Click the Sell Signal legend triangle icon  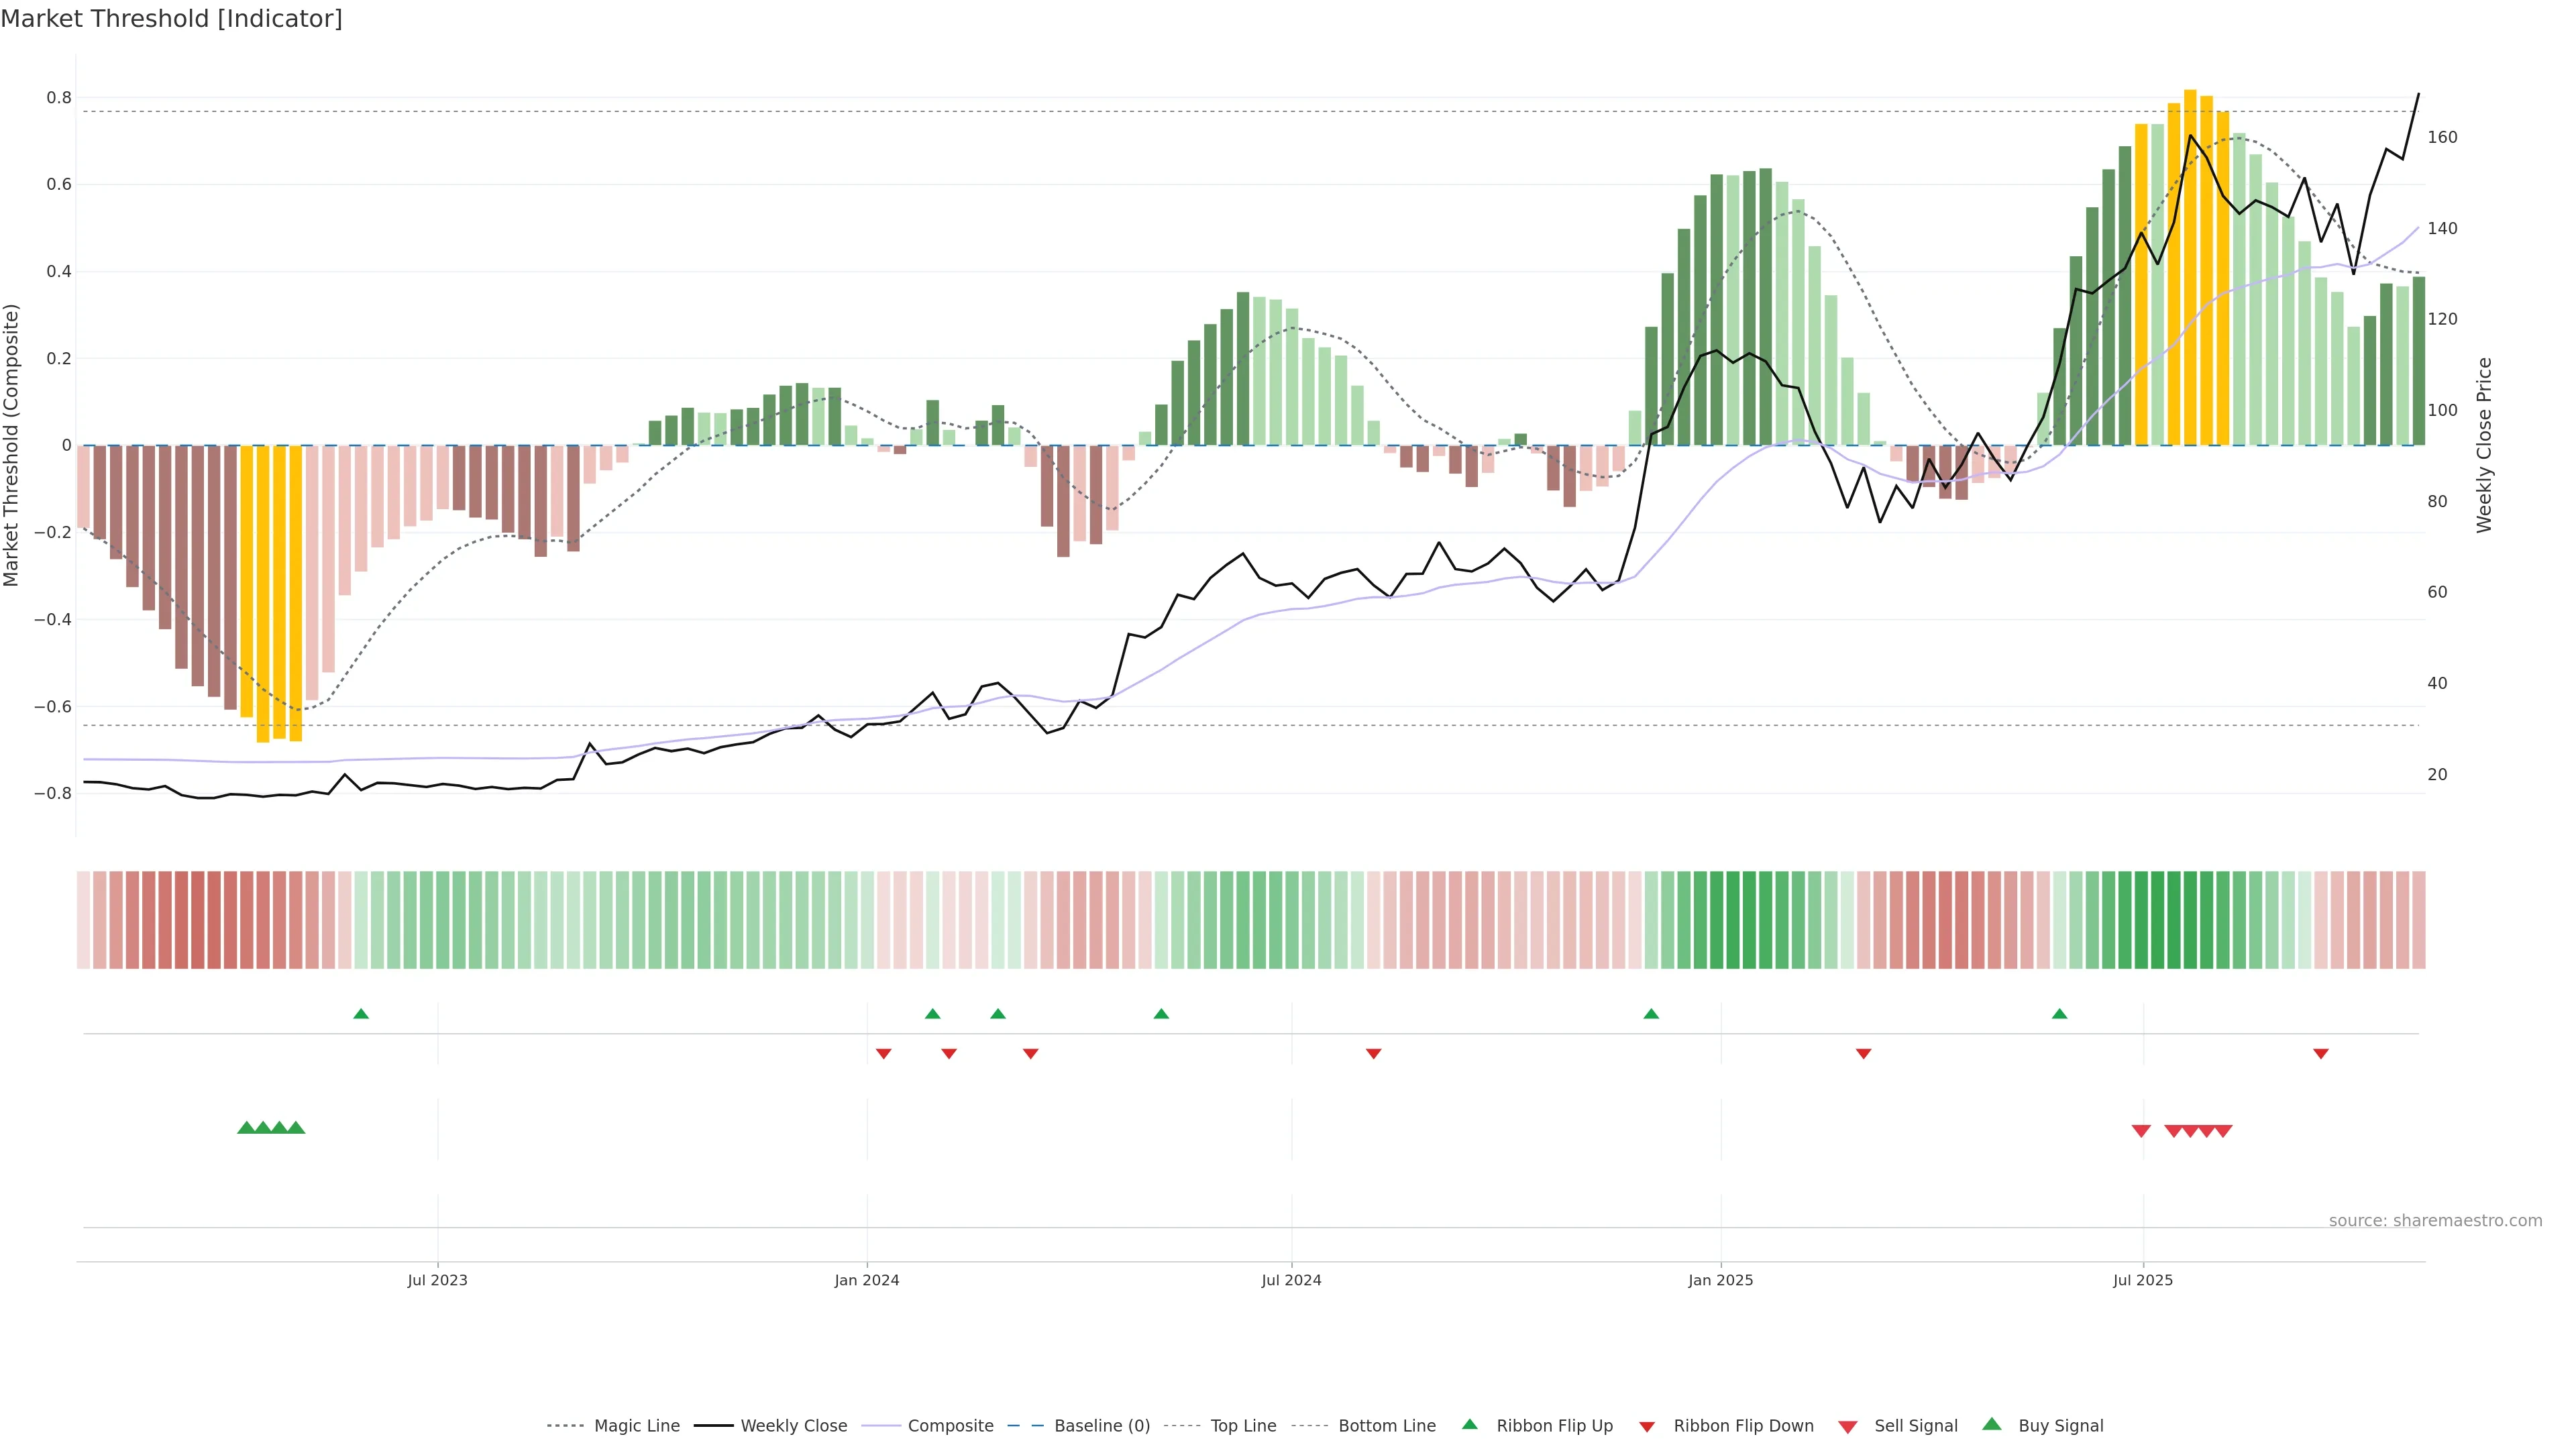pos(1847,1427)
